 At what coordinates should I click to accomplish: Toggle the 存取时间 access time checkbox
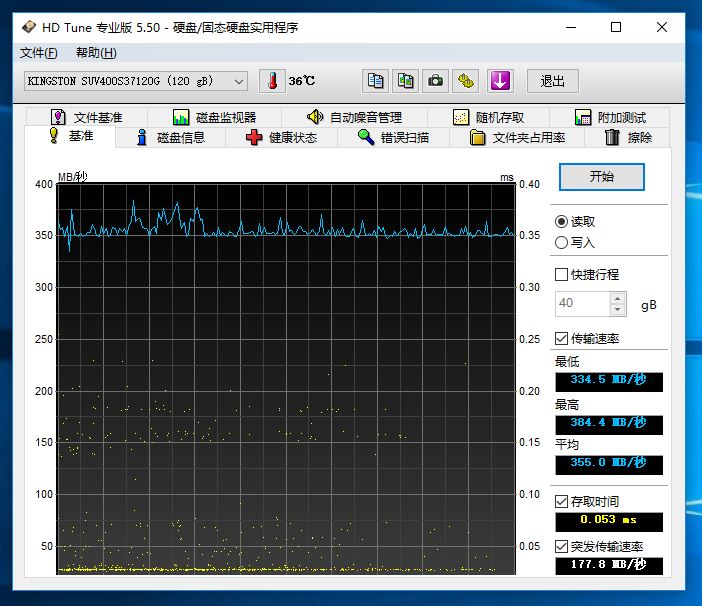(x=561, y=501)
